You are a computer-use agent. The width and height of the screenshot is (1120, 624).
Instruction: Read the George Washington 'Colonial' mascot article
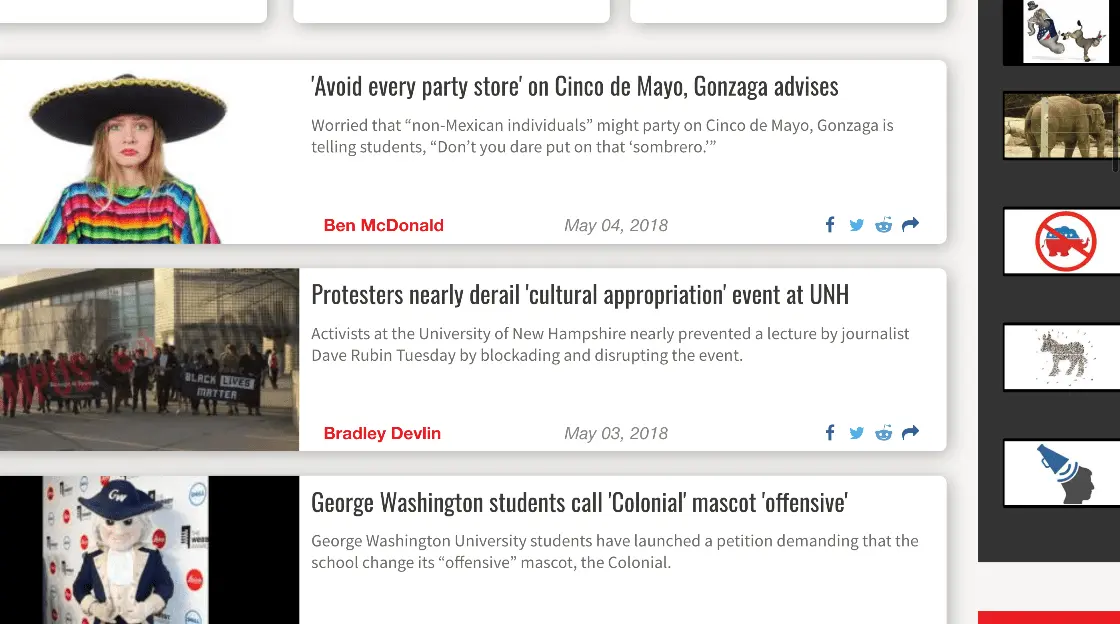579,502
